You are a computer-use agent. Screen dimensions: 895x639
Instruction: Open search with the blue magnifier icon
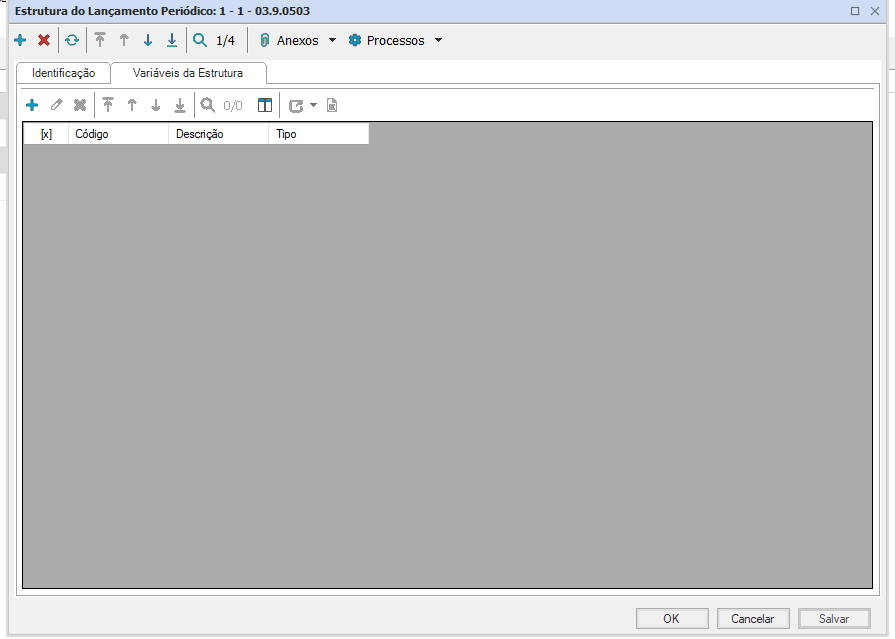tap(200, 41)
